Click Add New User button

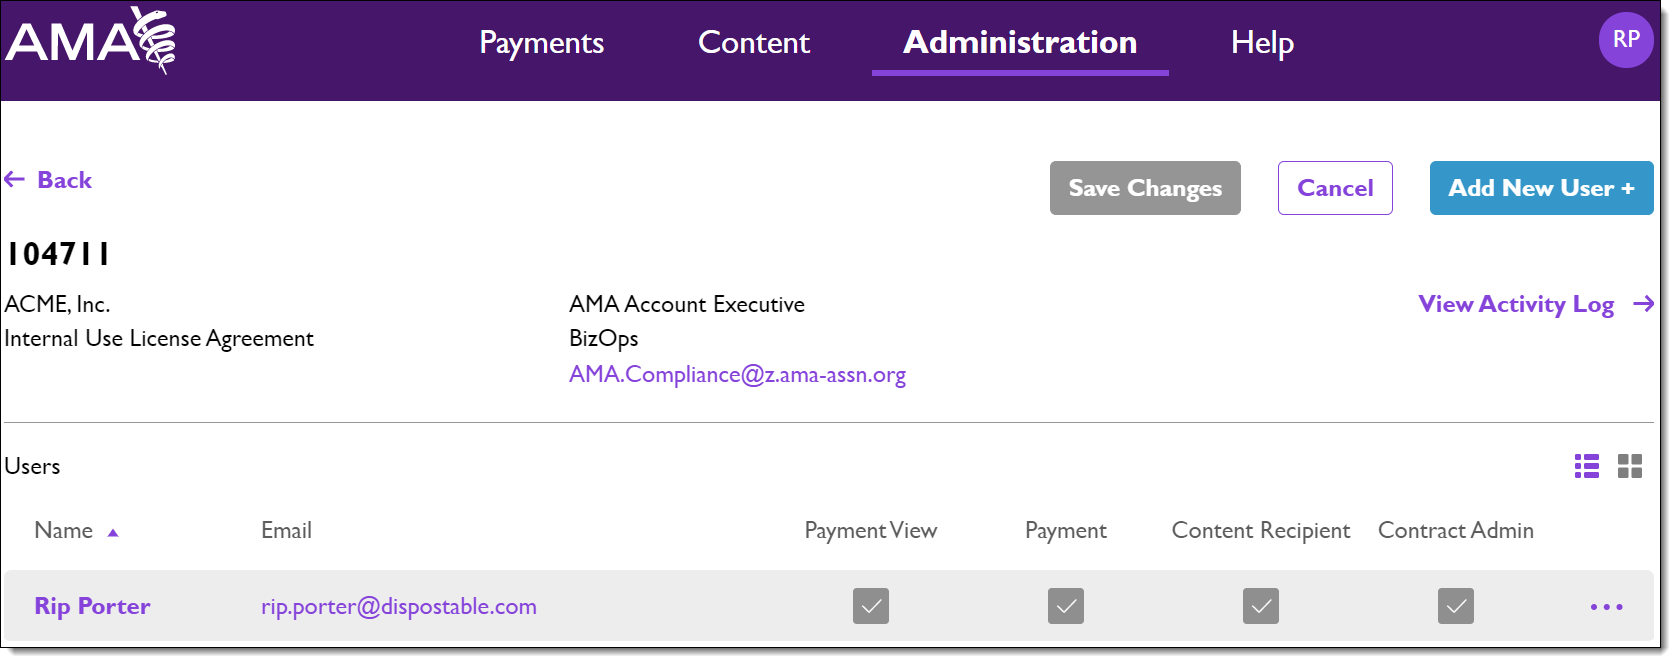point(1541,188)
